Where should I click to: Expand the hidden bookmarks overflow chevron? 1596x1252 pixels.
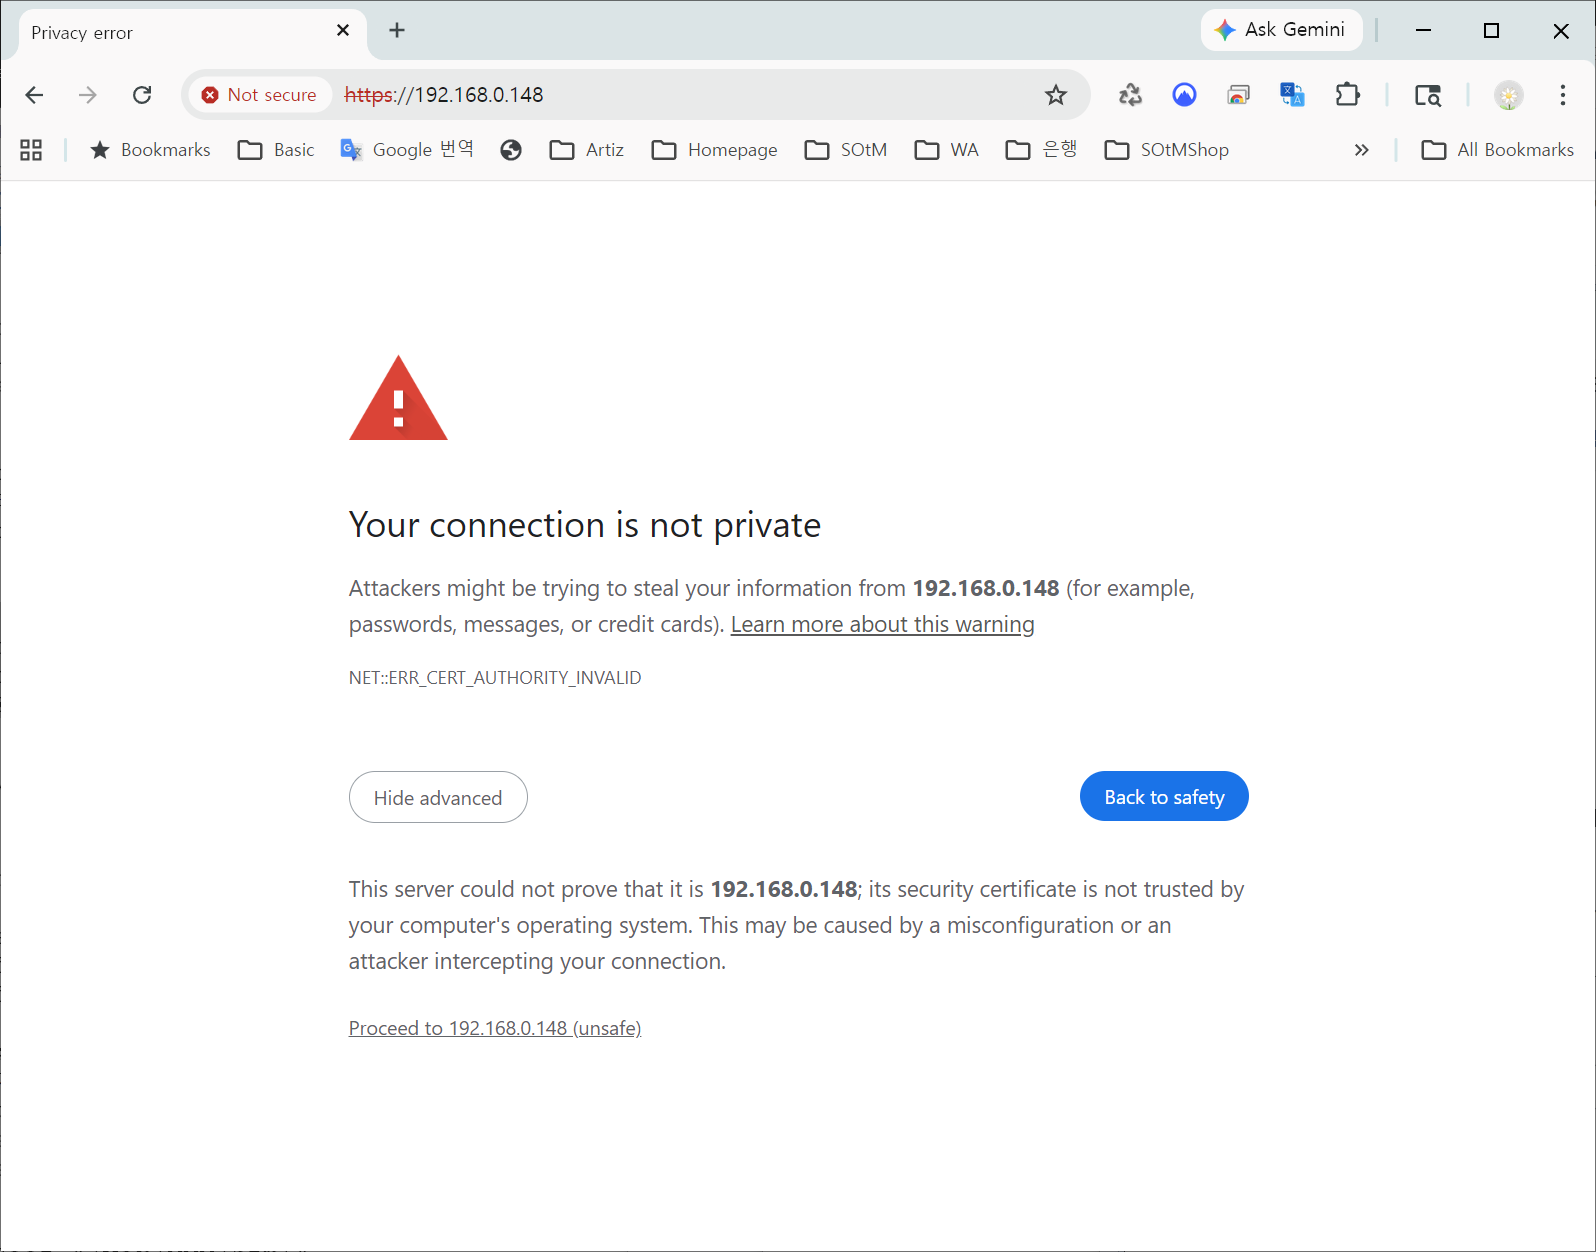point(1361,150)
